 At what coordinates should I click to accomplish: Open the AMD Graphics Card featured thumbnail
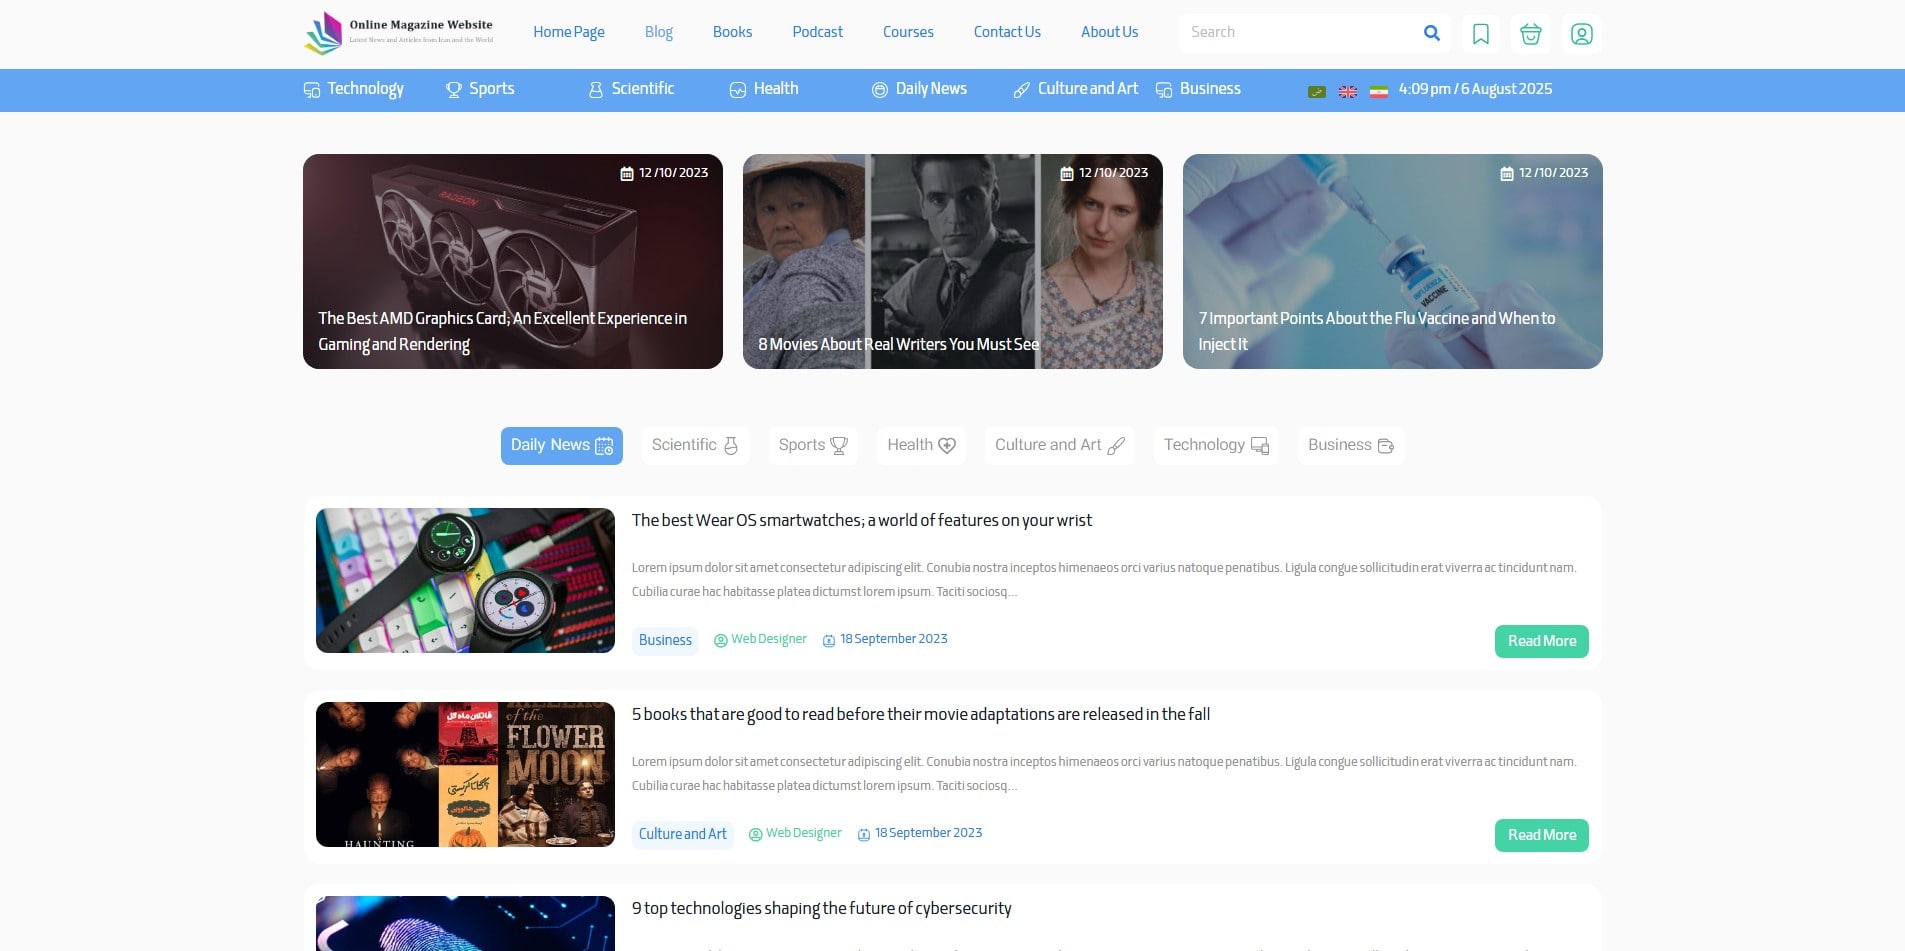[x=512, y=261]
